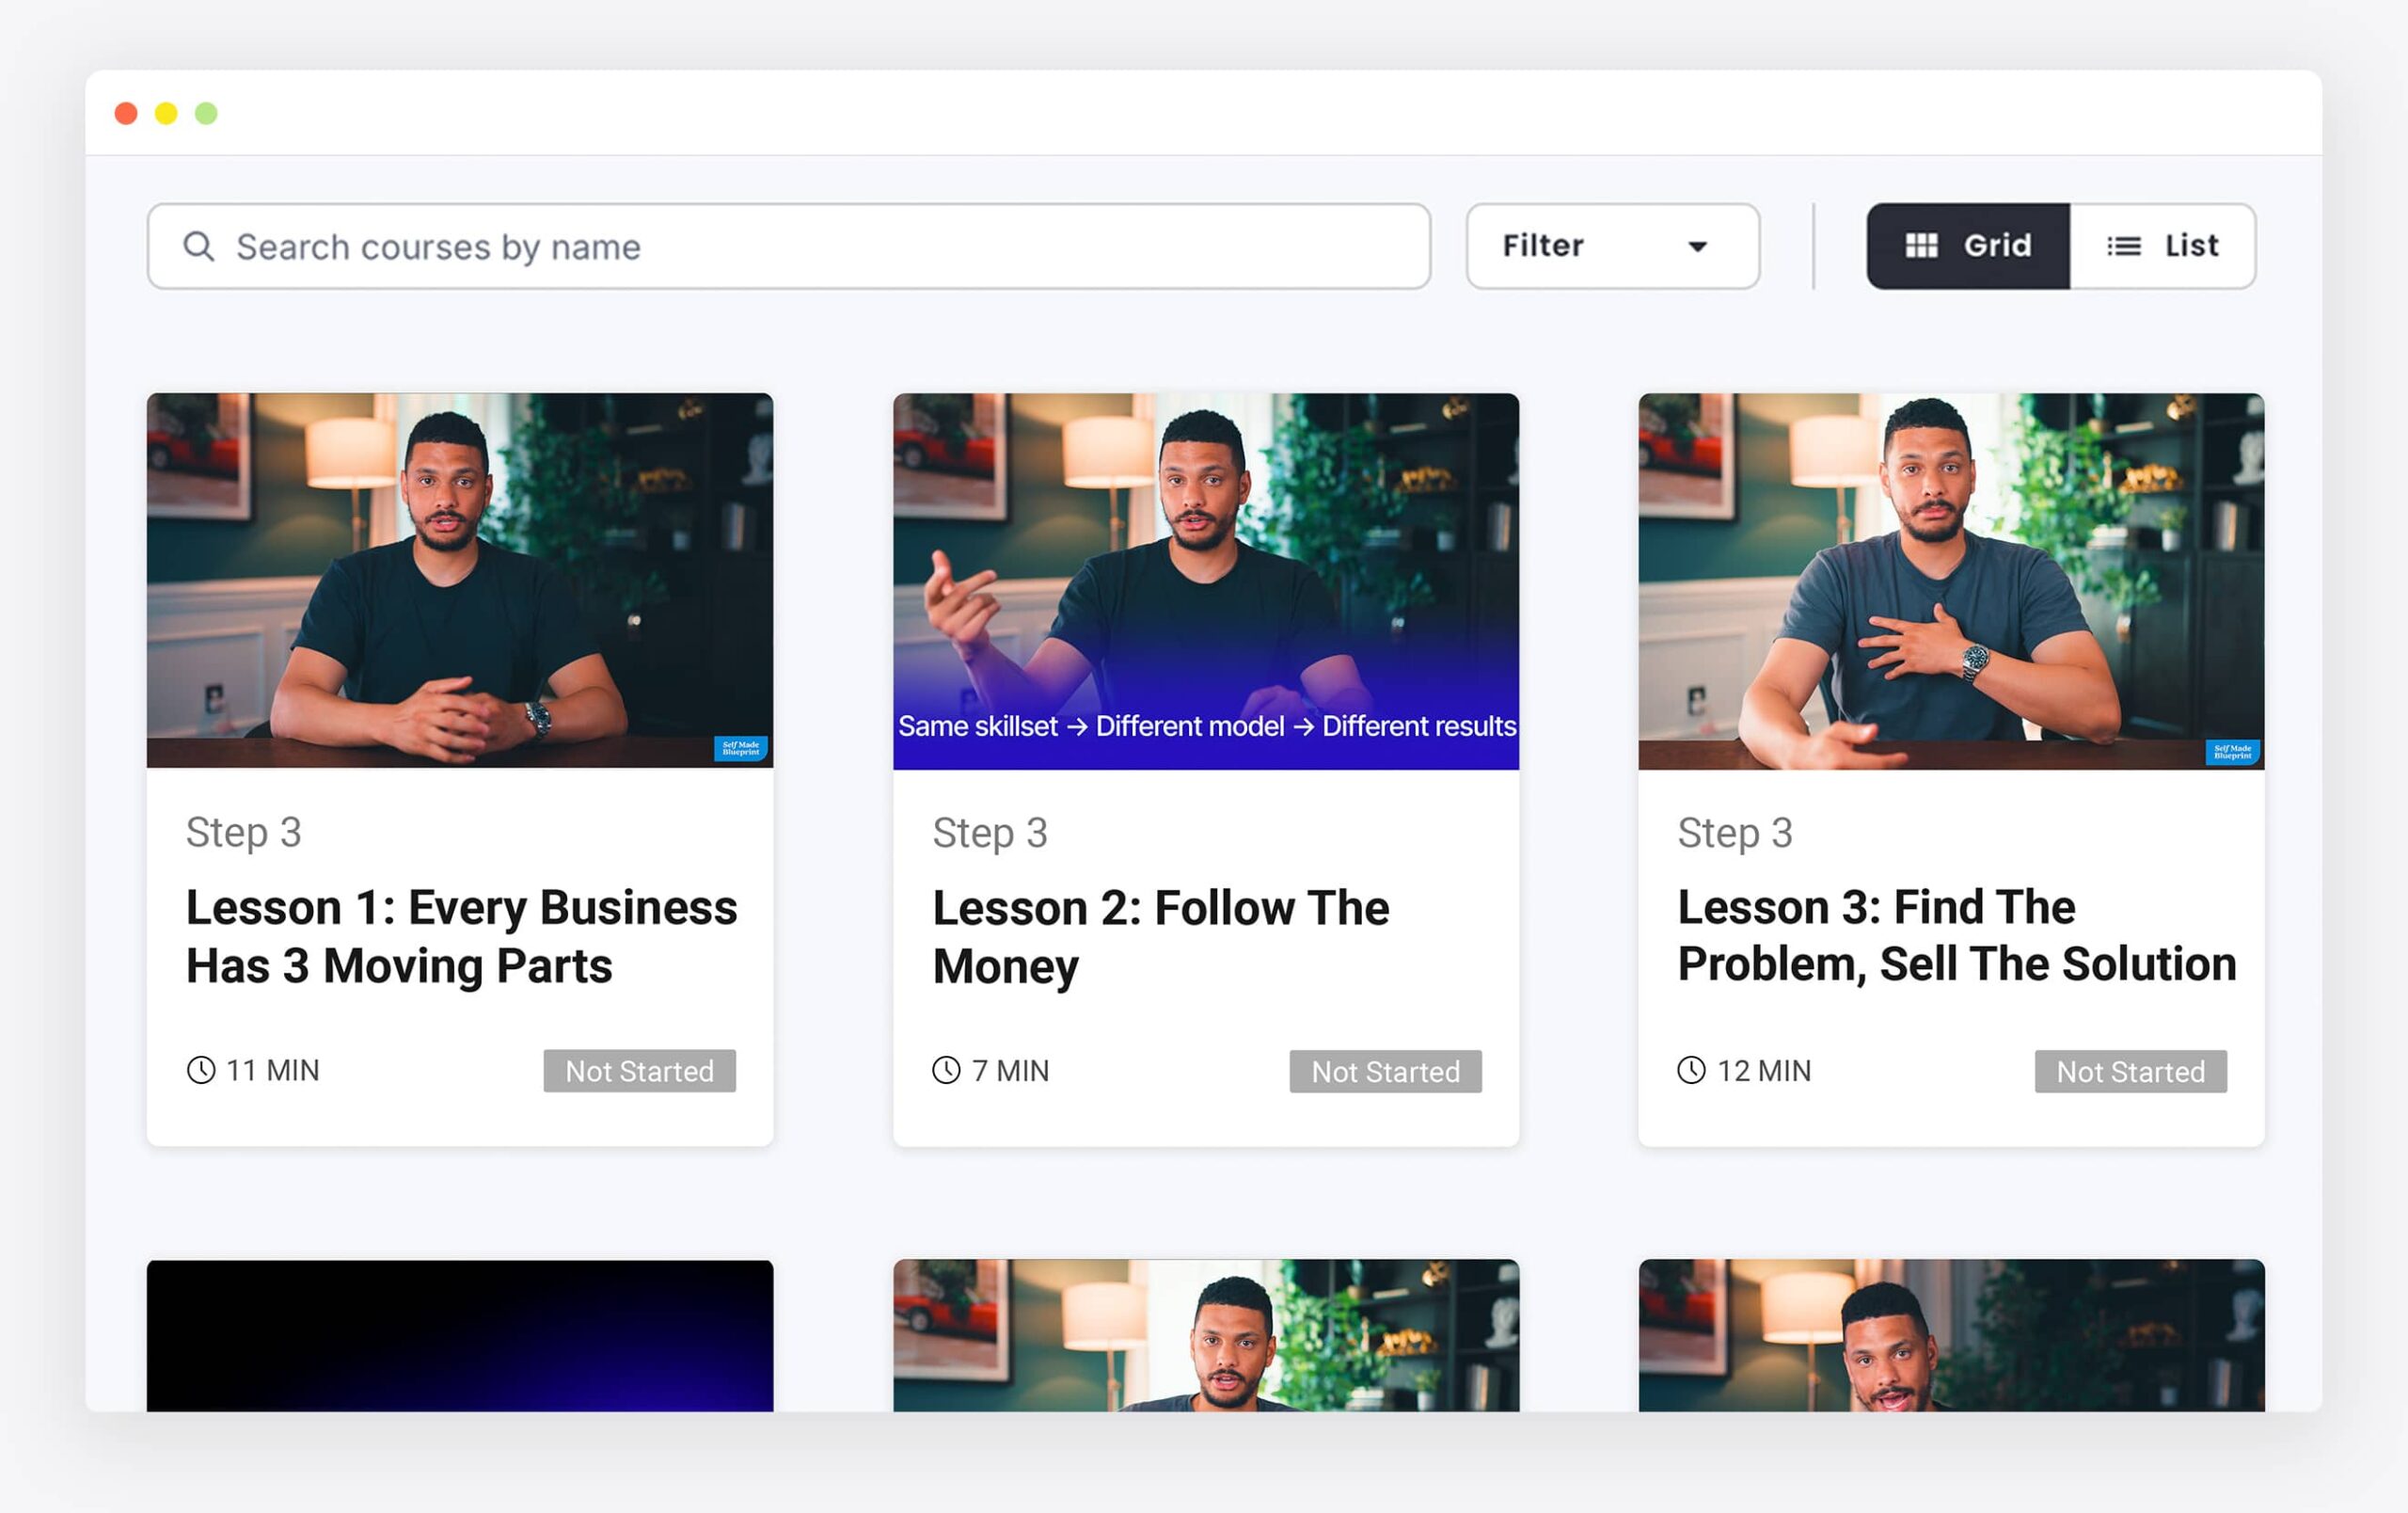Click Self Made Blueprint logo on Lesson 1 thumbnail
Screen dimensions: 2408x1513
pyautogui.click(x=740, y=749)
